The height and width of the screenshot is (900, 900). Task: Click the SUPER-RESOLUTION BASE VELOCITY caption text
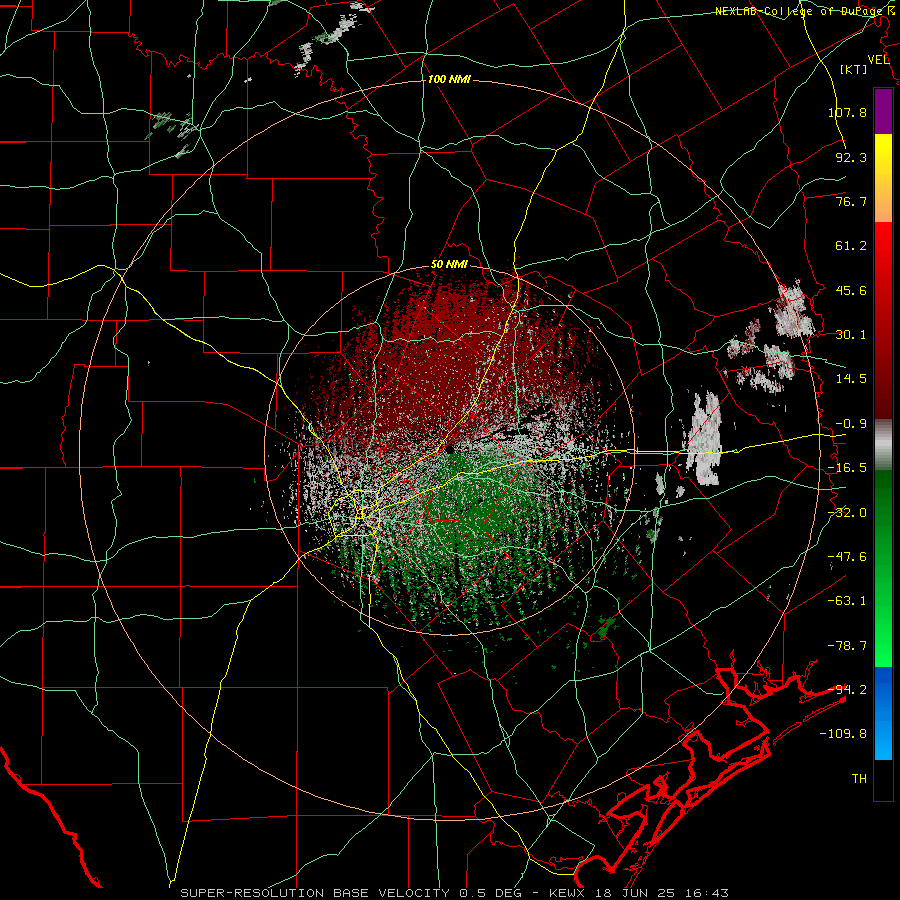(315, 893)
